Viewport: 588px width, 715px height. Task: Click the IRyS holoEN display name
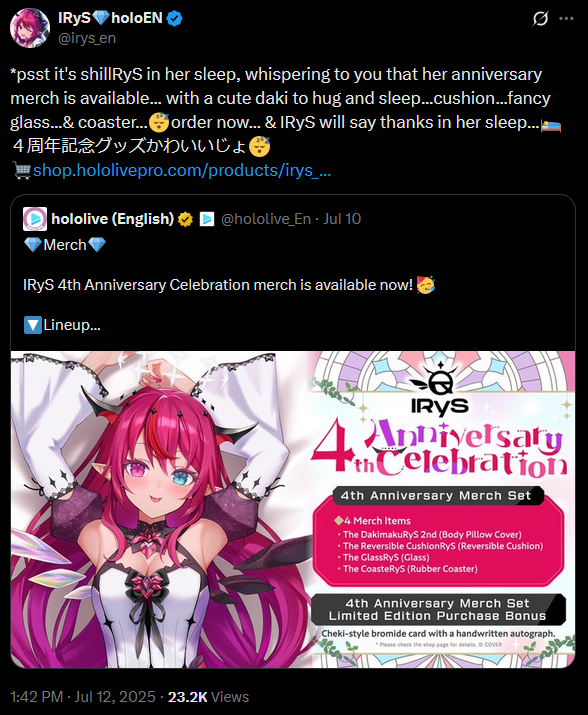[x=110, y=18]
